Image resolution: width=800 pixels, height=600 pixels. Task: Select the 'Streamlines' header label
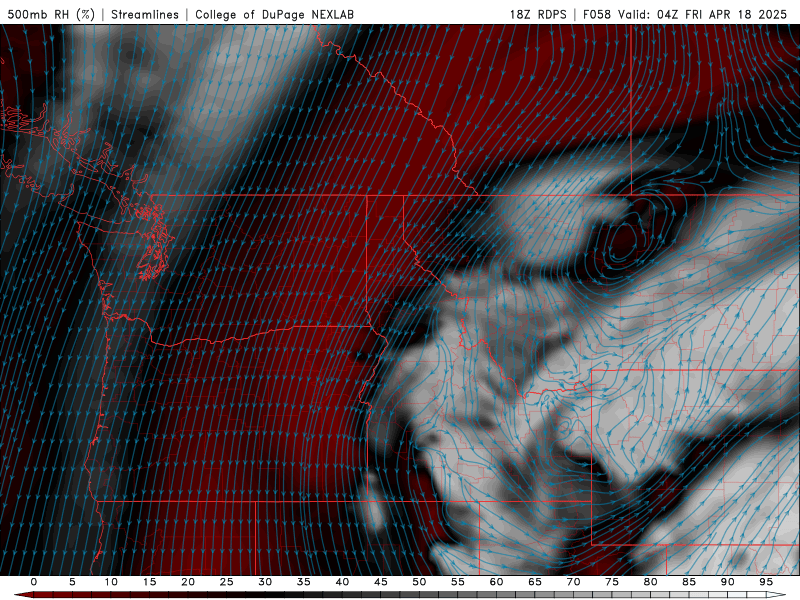[x=145, y=14]
